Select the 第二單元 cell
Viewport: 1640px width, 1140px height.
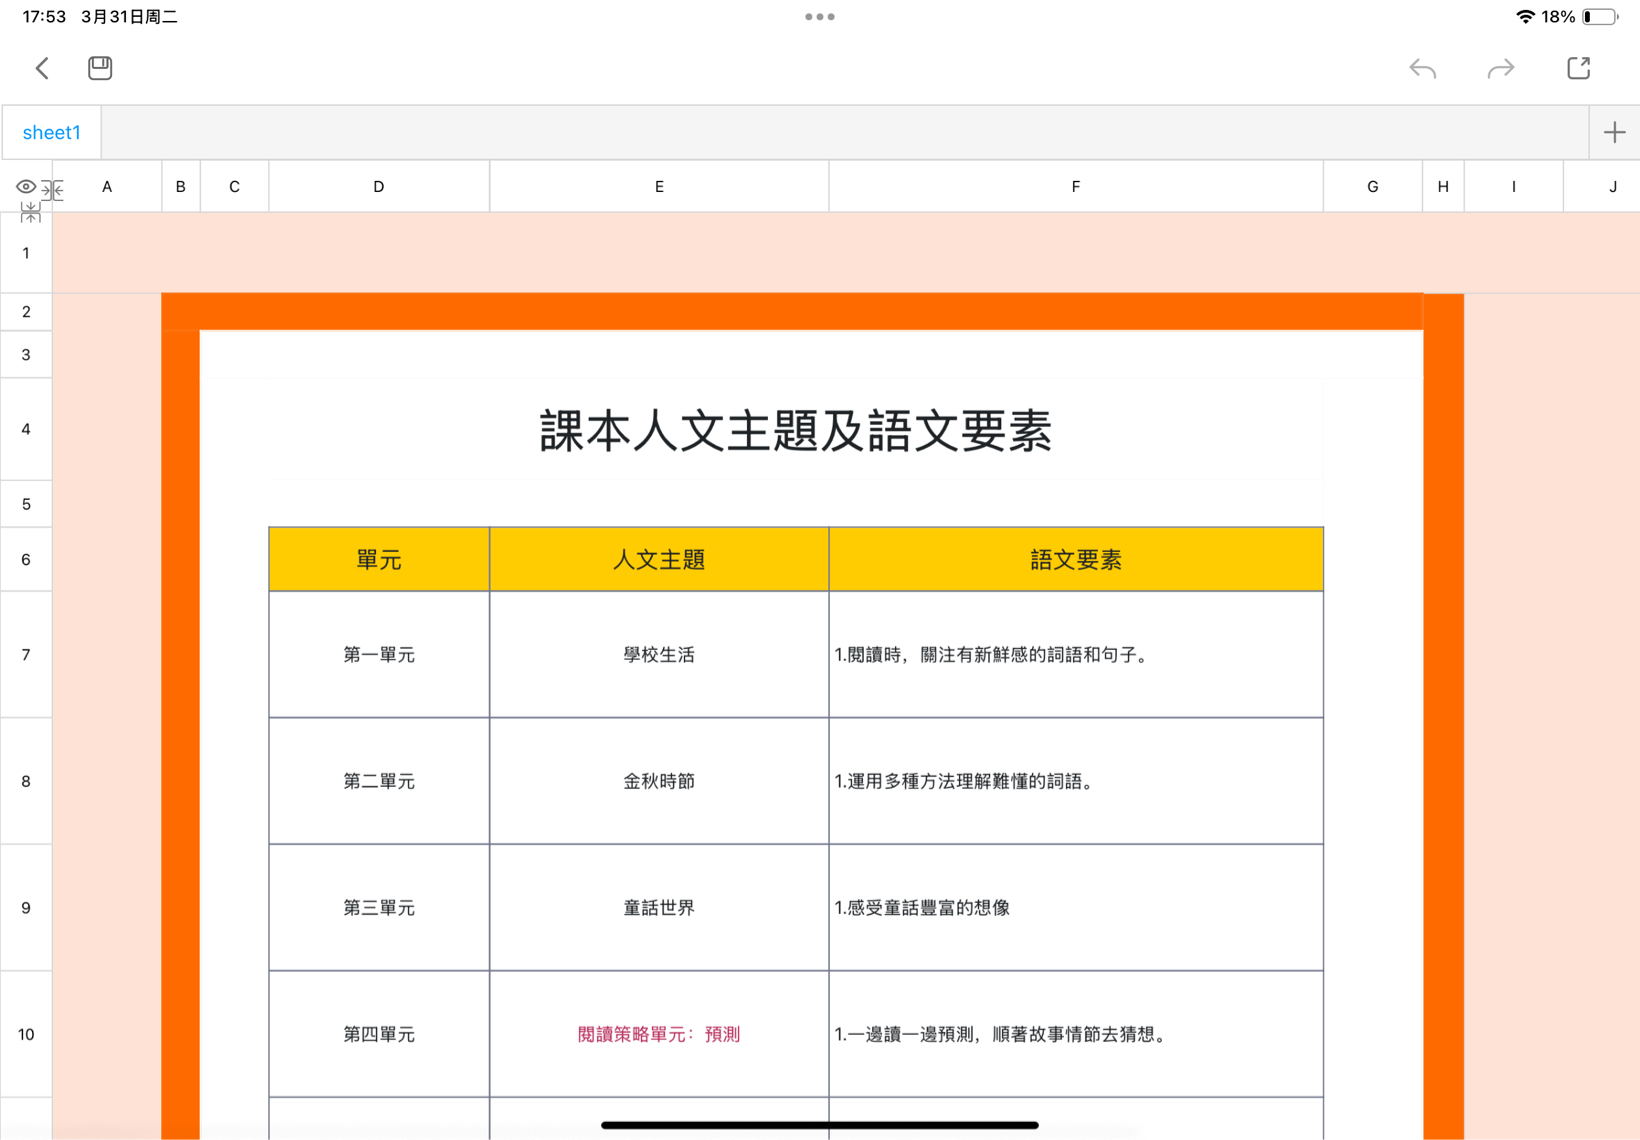(379, 781)
